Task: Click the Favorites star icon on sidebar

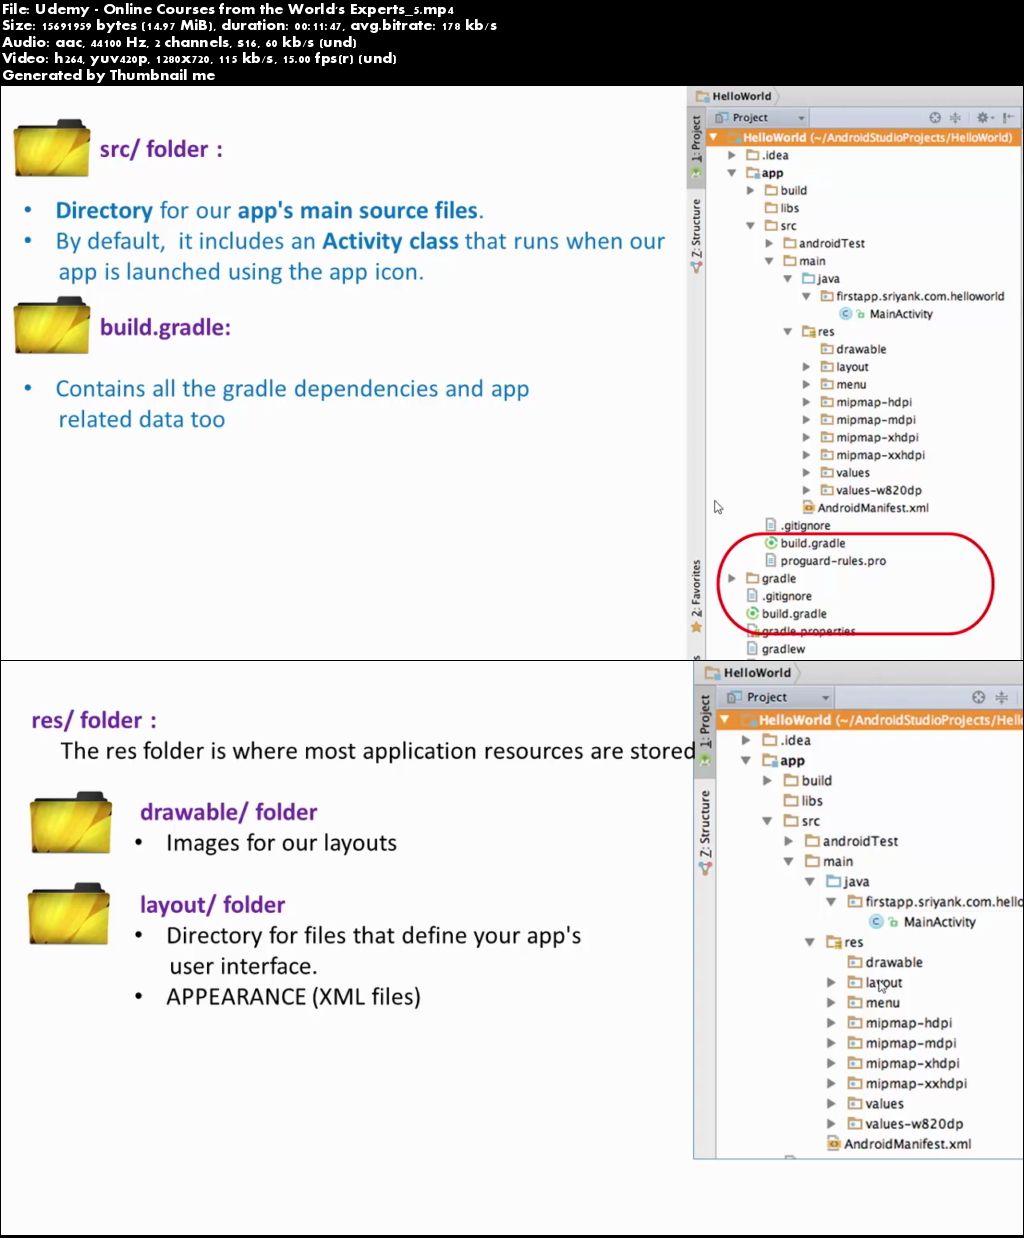Action: click(x=696, y=627)
